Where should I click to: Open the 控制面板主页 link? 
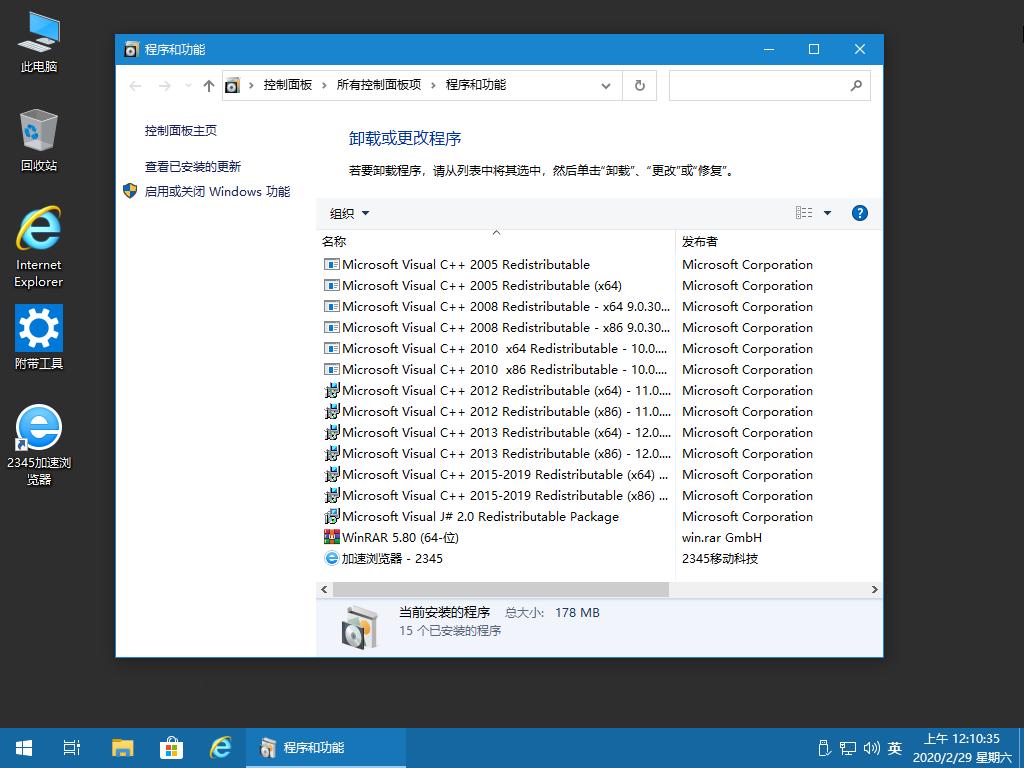pyautogui.click(x=181, y=131)
